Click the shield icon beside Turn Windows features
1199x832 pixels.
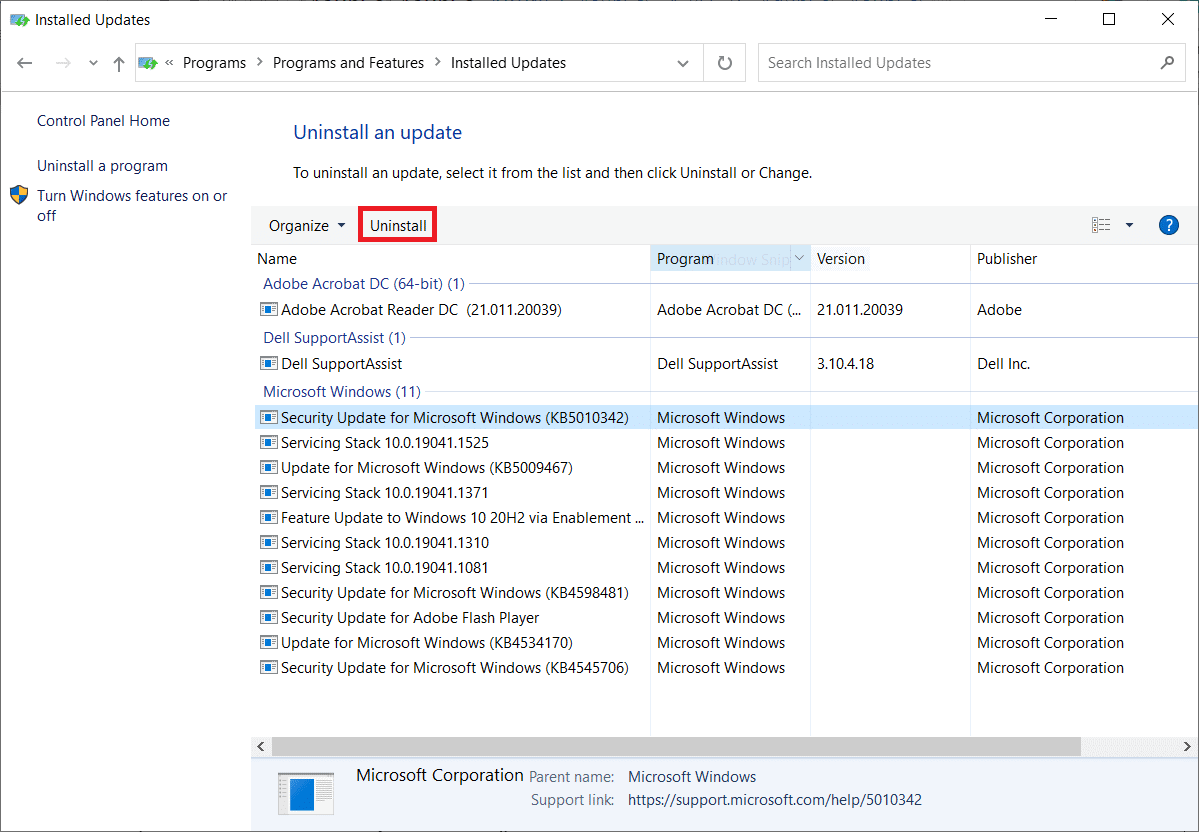coord(19,196)
